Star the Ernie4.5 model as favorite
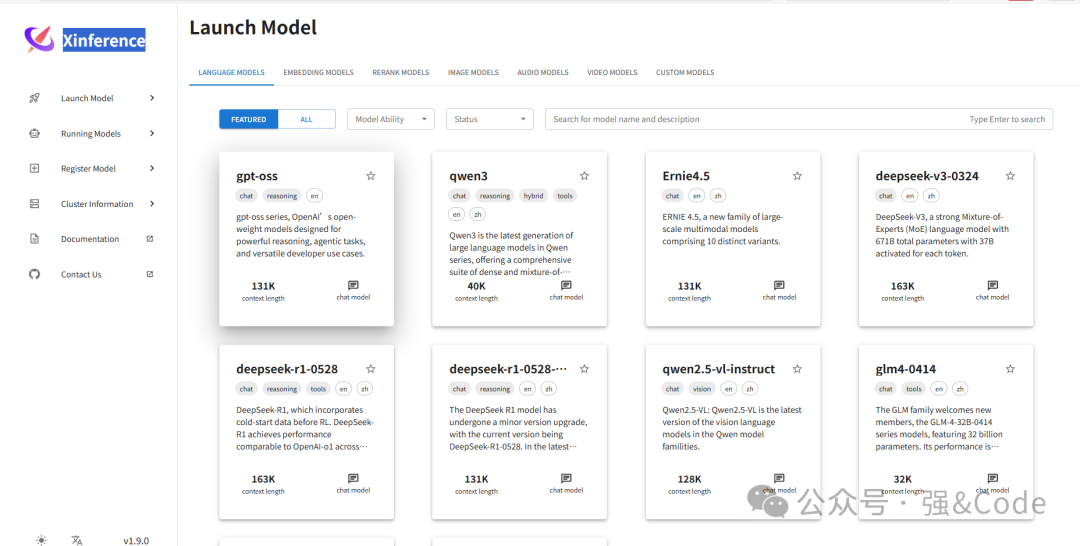Viewport: 1080px width, 546px height. click(797, 176)
